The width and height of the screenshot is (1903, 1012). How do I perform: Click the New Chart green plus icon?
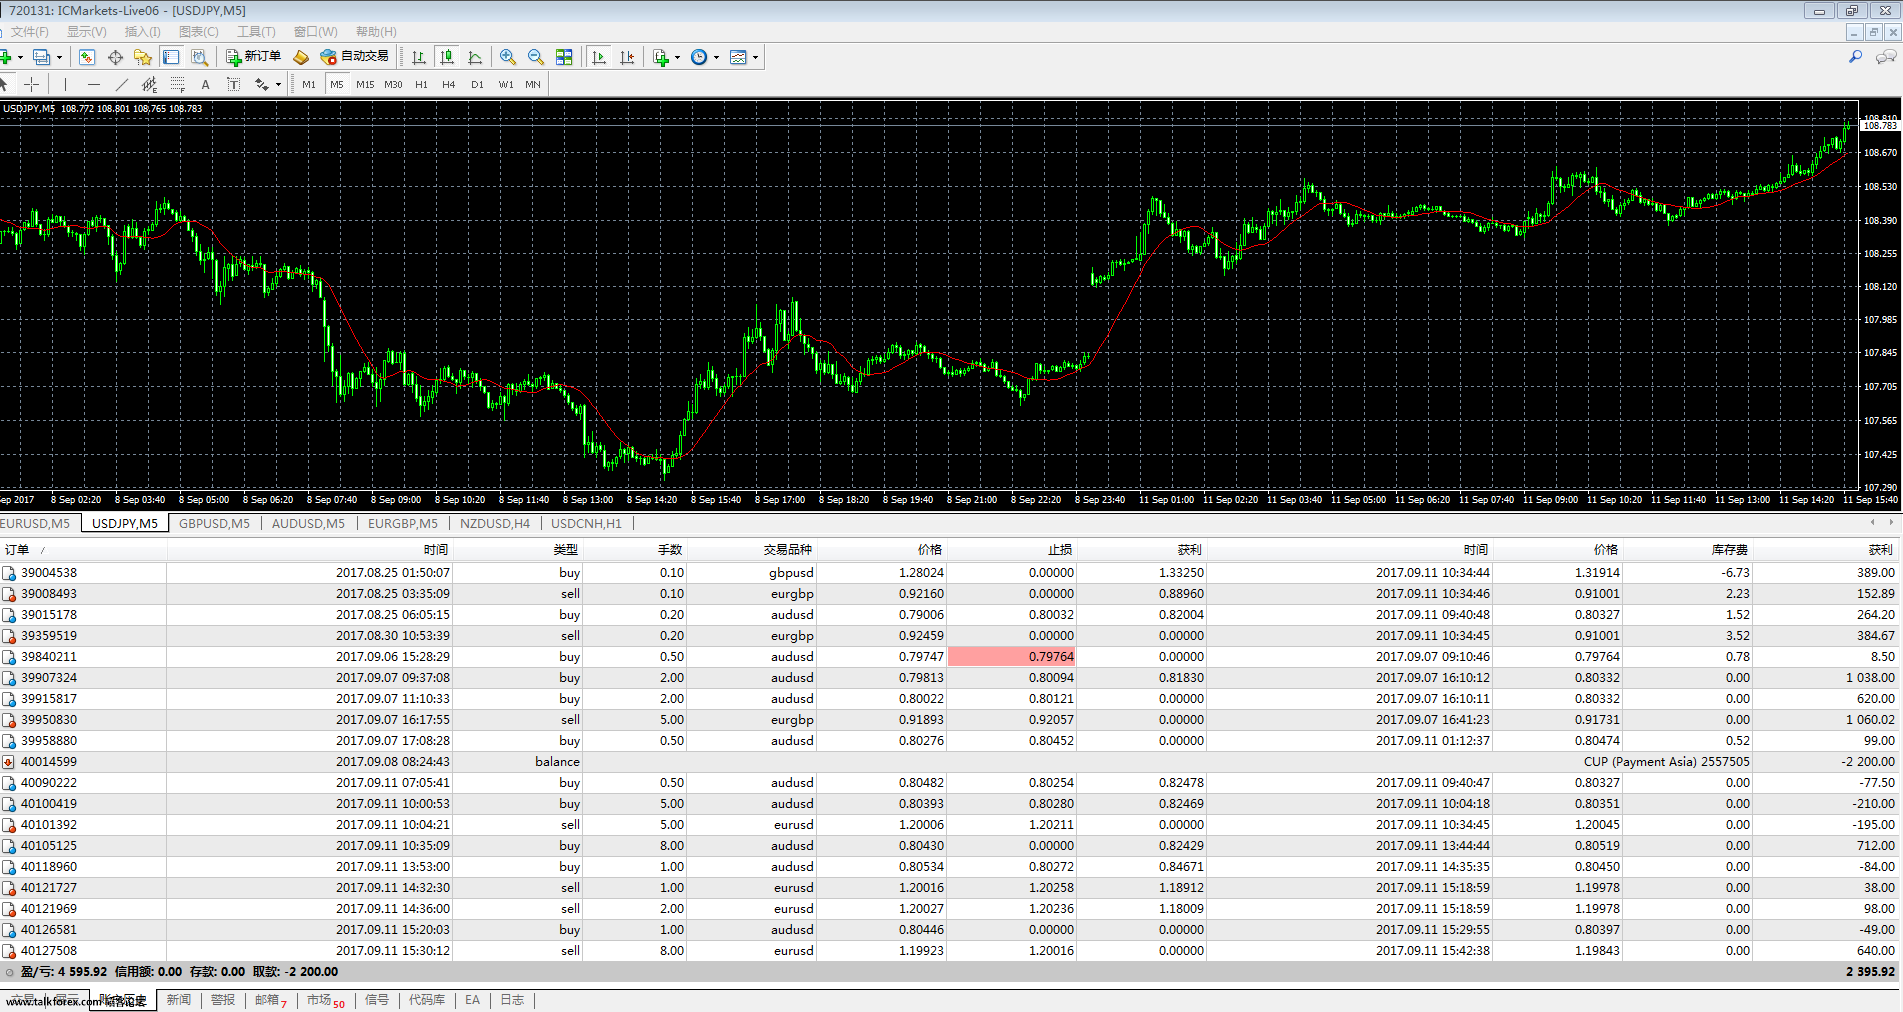[6, 57]
